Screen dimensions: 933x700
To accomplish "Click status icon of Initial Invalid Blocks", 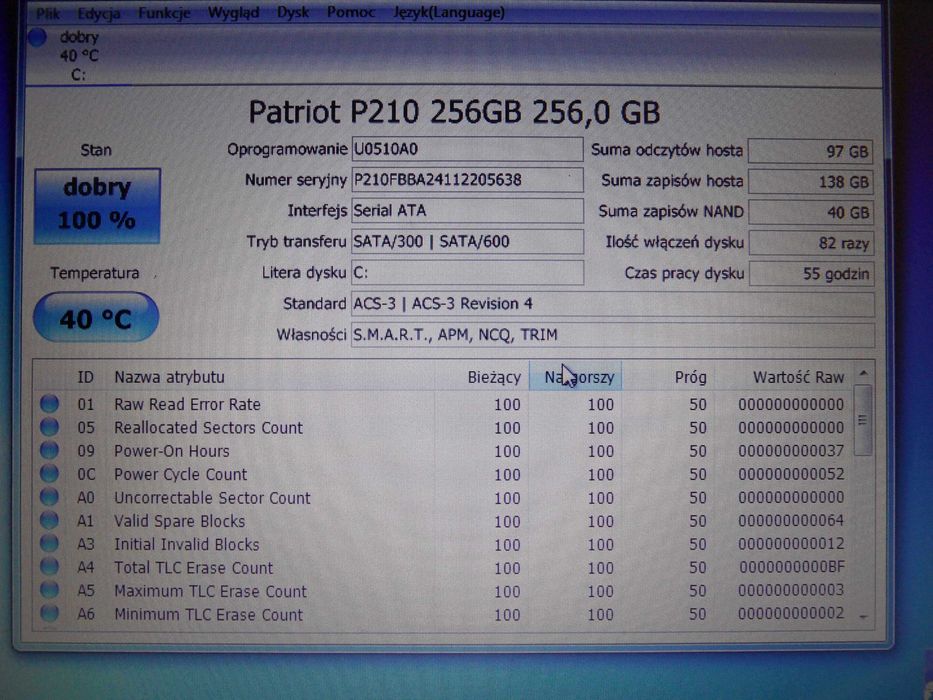I will tap(49, 543).
